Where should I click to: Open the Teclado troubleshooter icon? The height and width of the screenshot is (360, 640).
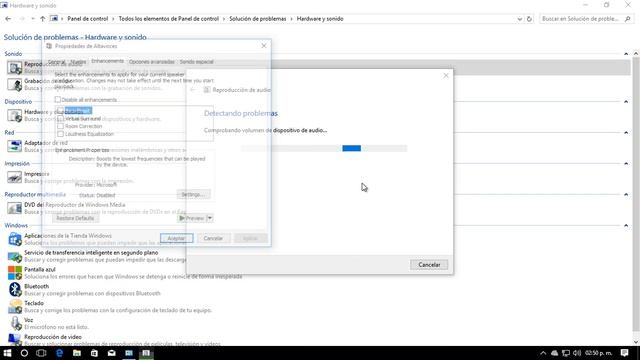[15, 306]
